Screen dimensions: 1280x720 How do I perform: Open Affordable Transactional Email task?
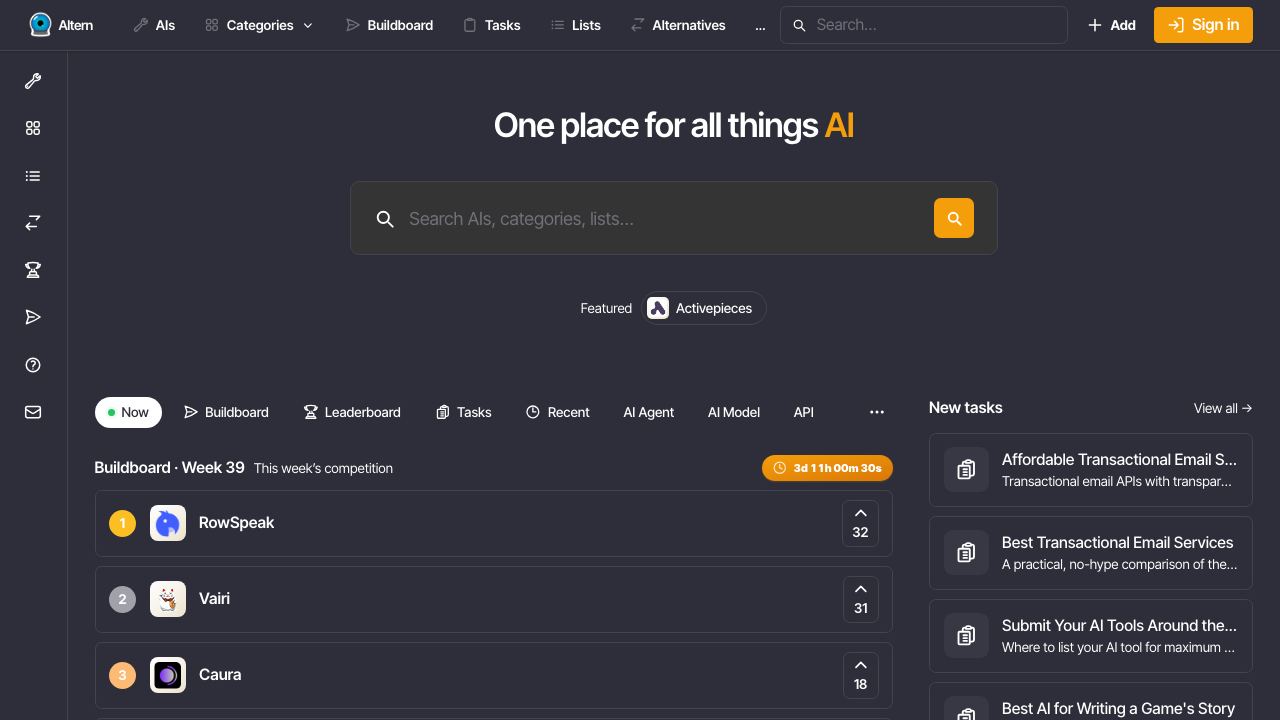pos(1091,470)
